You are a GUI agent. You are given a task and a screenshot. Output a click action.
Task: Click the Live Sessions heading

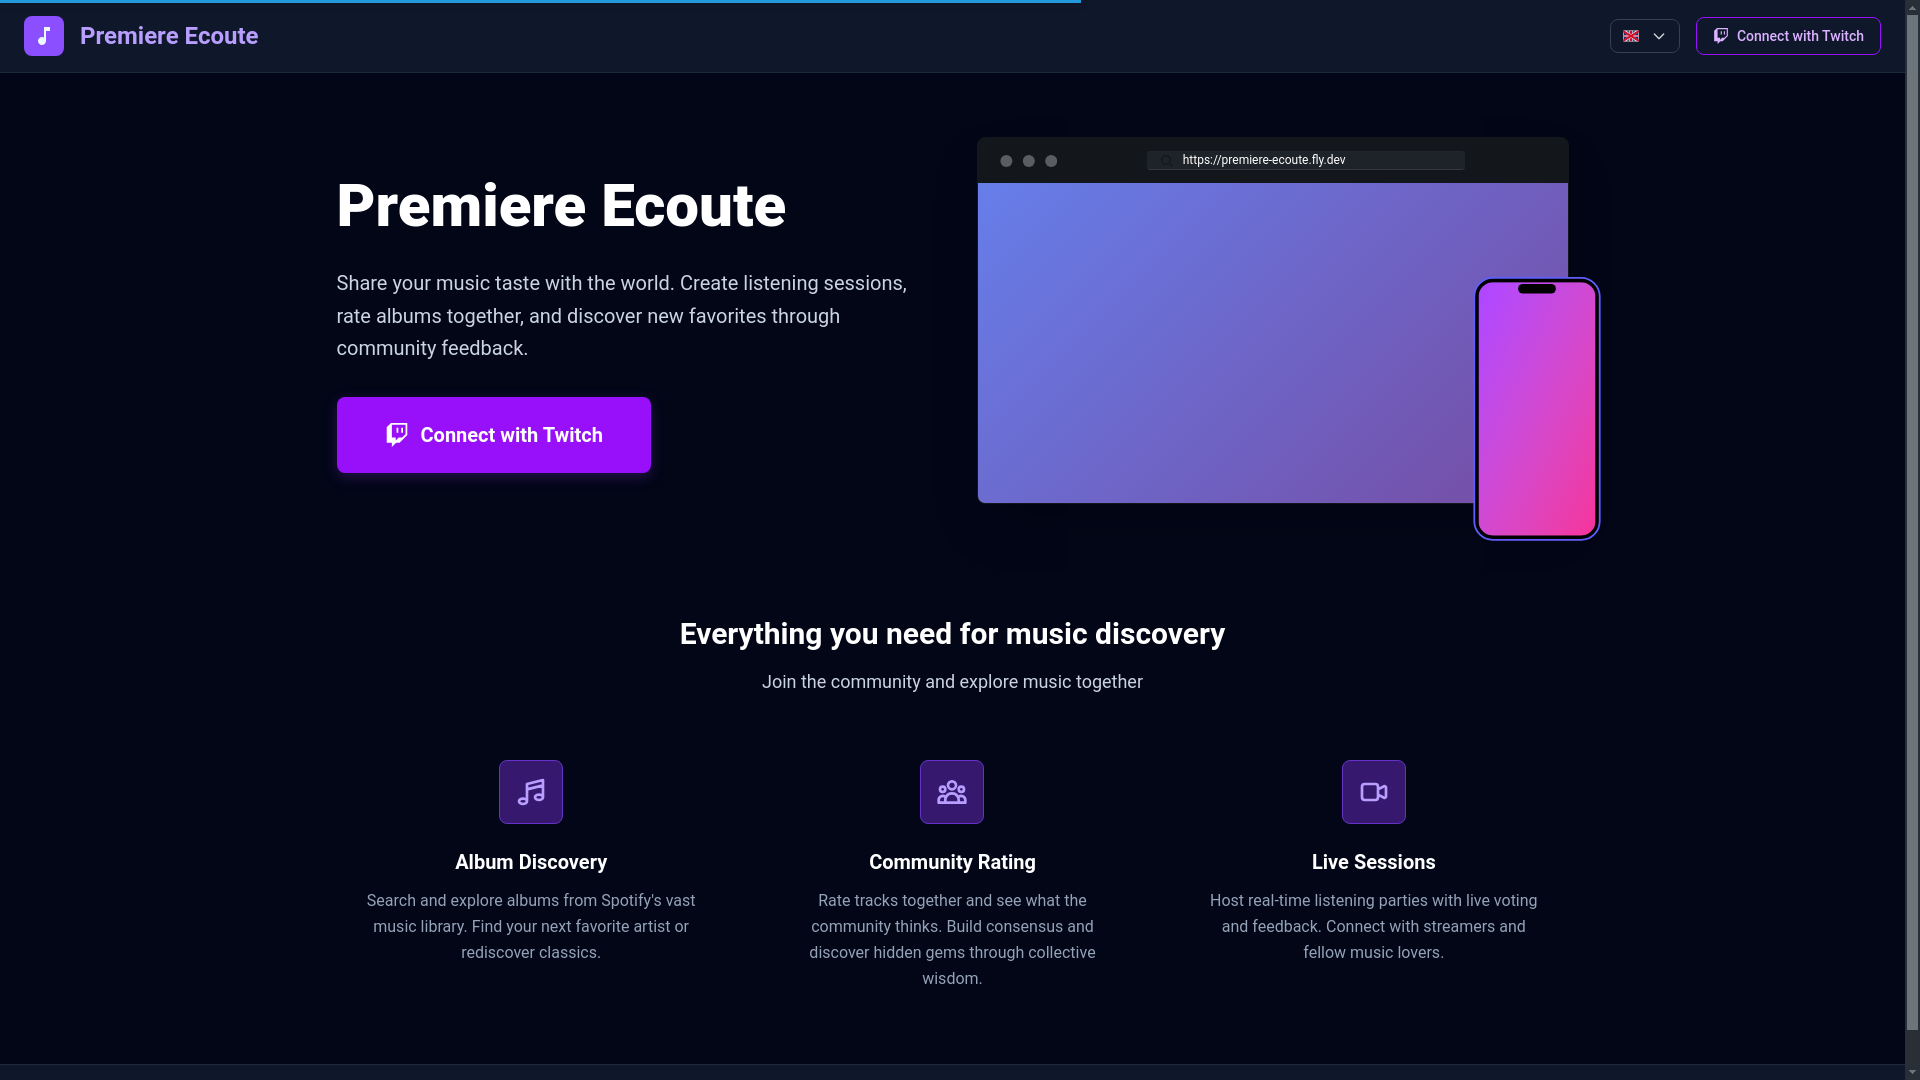[x=1374, y=862]
